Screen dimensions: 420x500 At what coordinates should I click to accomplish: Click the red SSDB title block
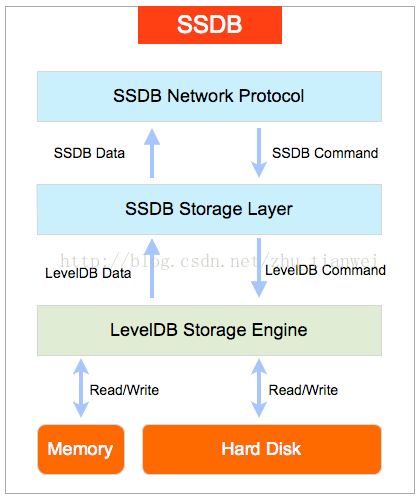click(210, 25)
